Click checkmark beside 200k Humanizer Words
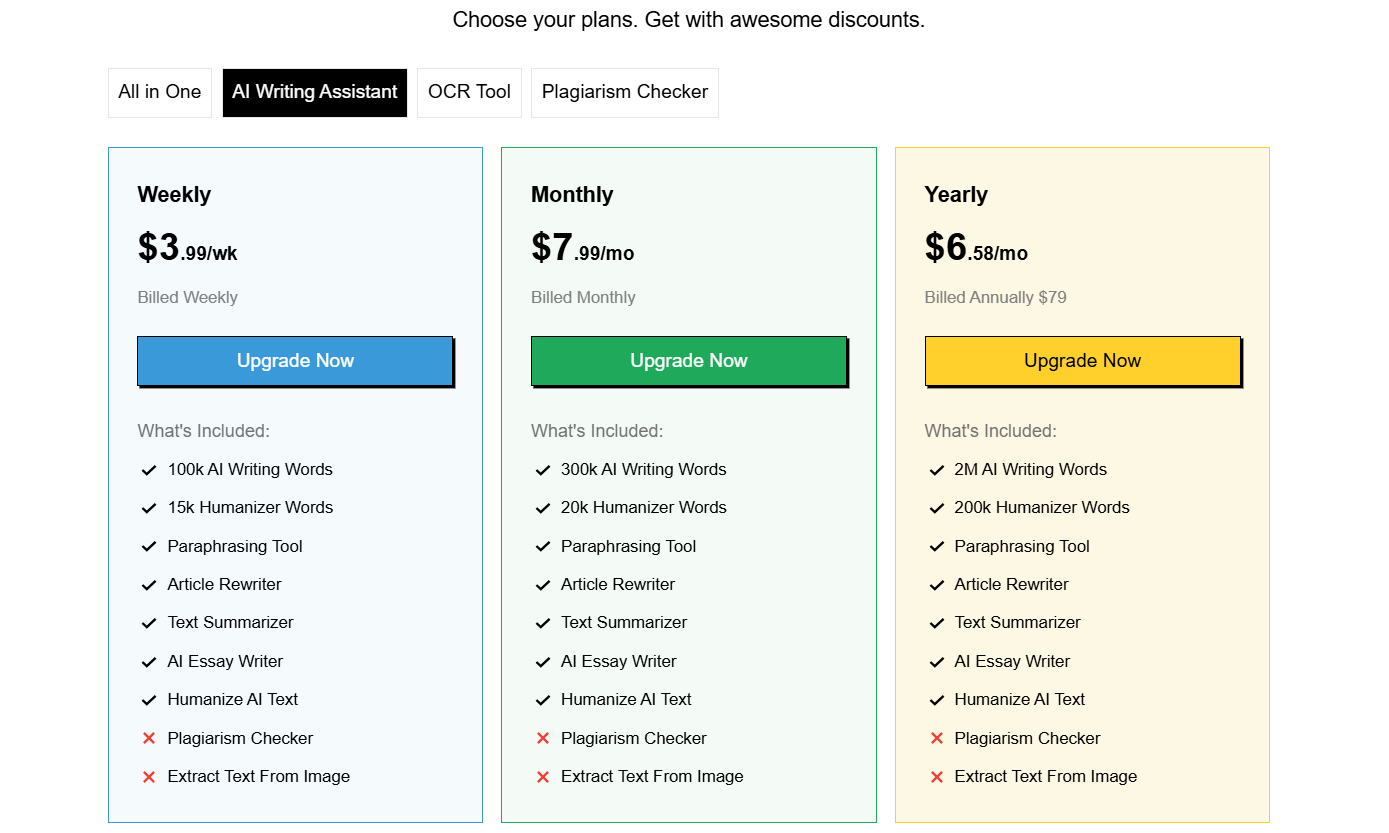 [x=937, y=508]
